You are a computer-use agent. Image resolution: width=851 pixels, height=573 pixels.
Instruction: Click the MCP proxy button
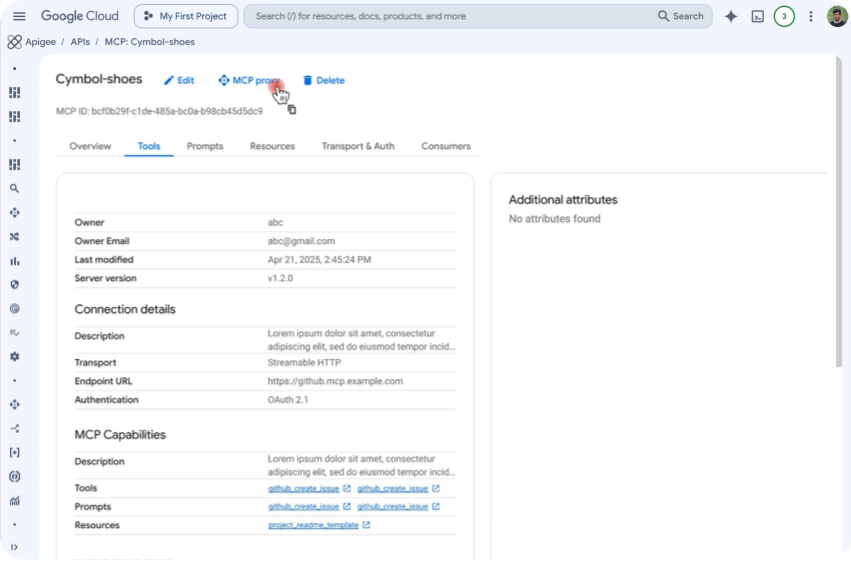click(x=249, y=80)
